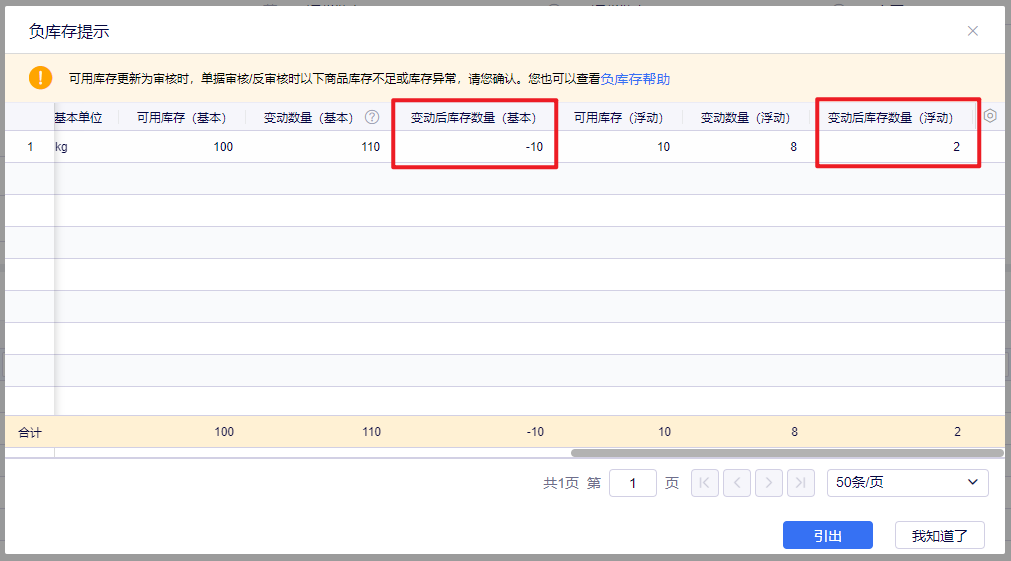Click the 我知道了 button
Screen dimensions: 1011x561
939,535
